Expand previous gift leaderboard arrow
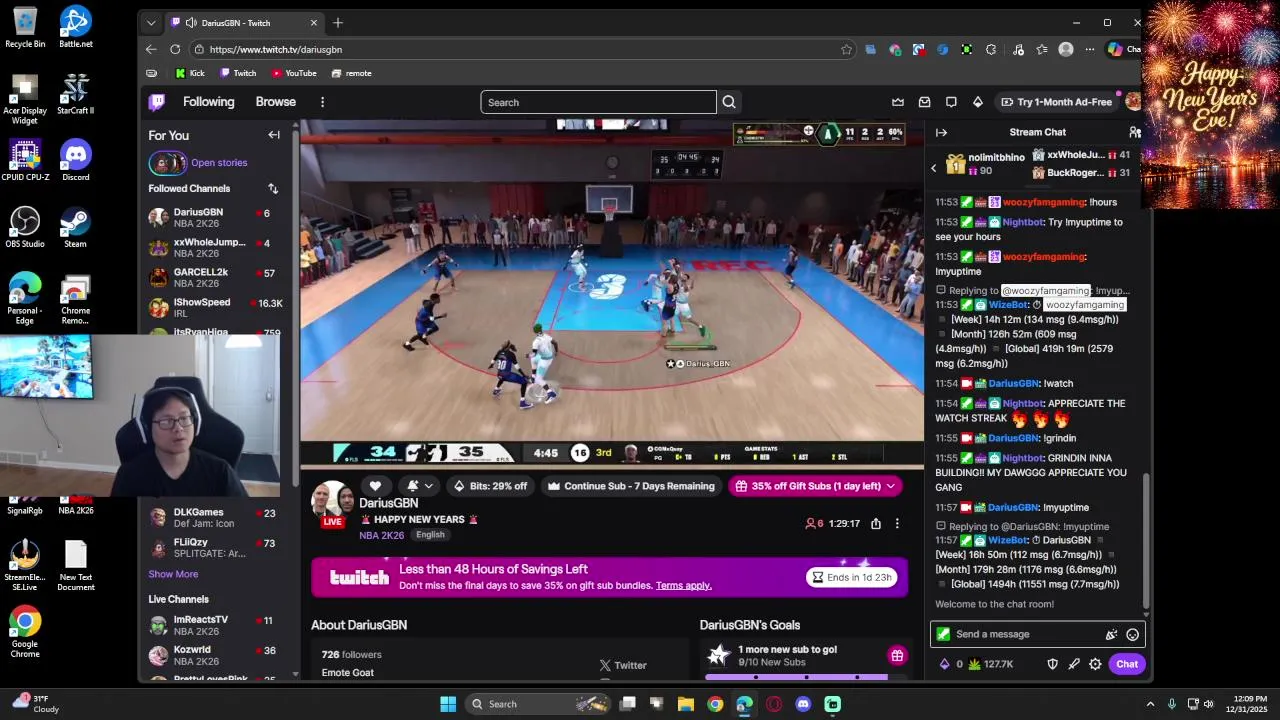 933,168
